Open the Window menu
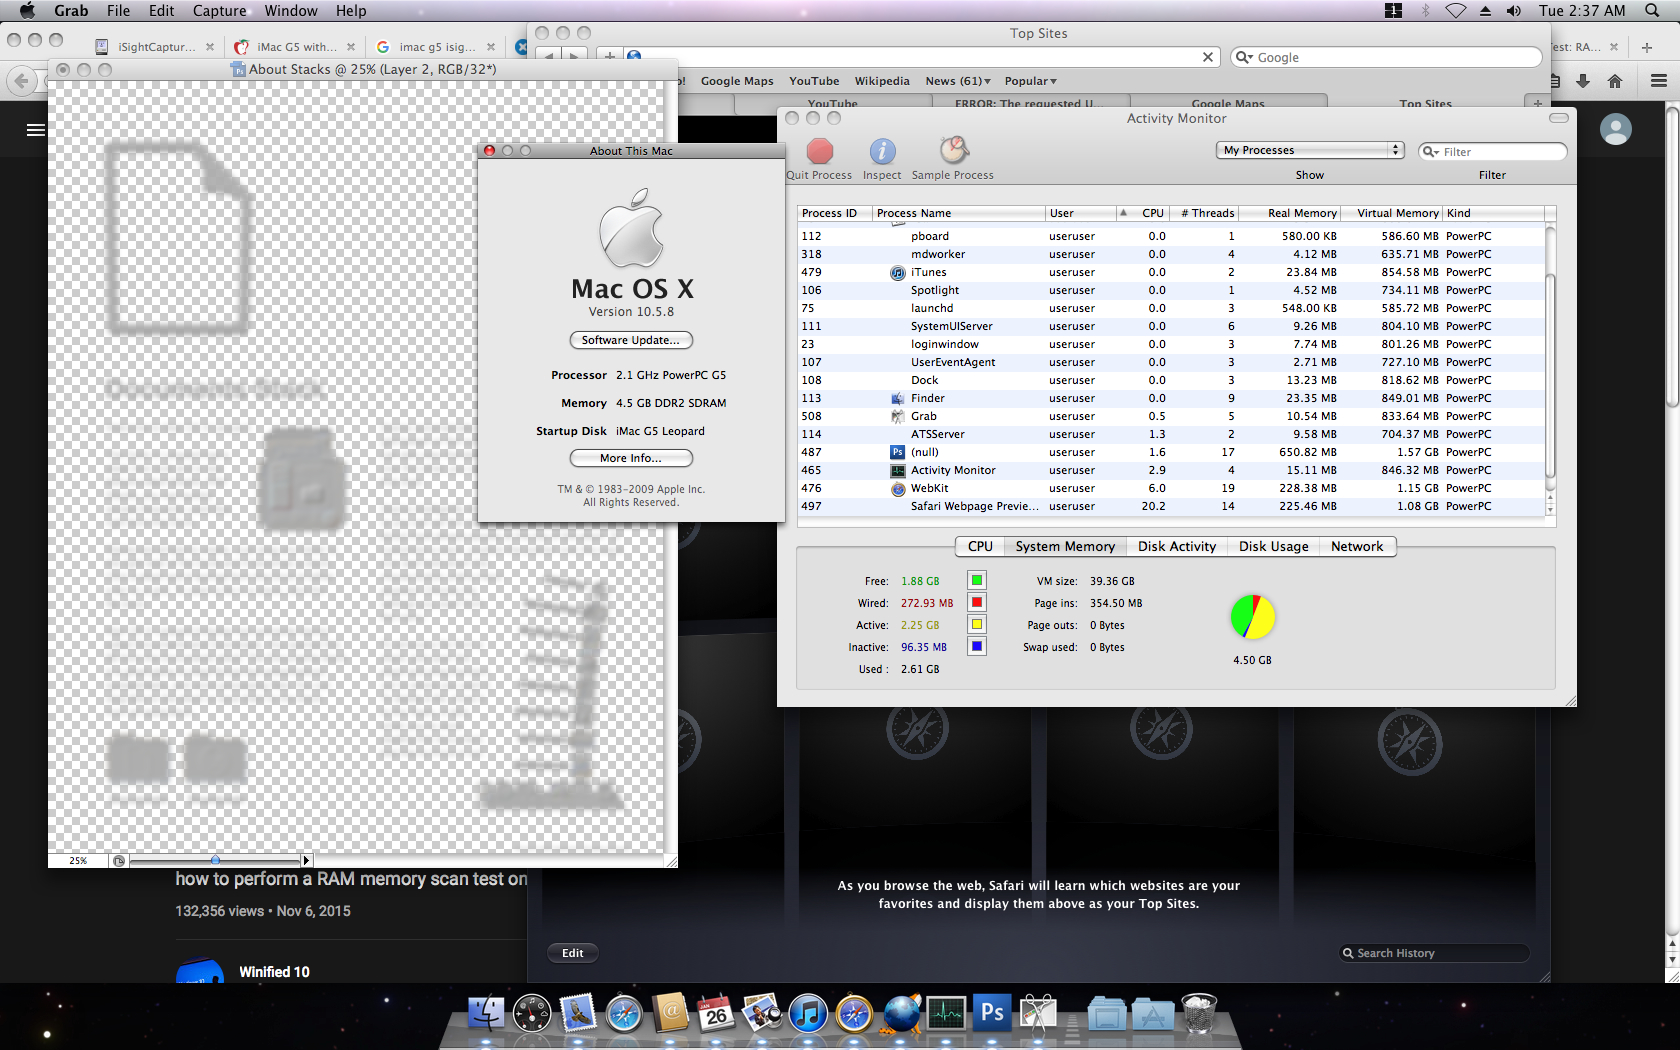This screenshot has height=1050, width=1680. tap(291, 11)
